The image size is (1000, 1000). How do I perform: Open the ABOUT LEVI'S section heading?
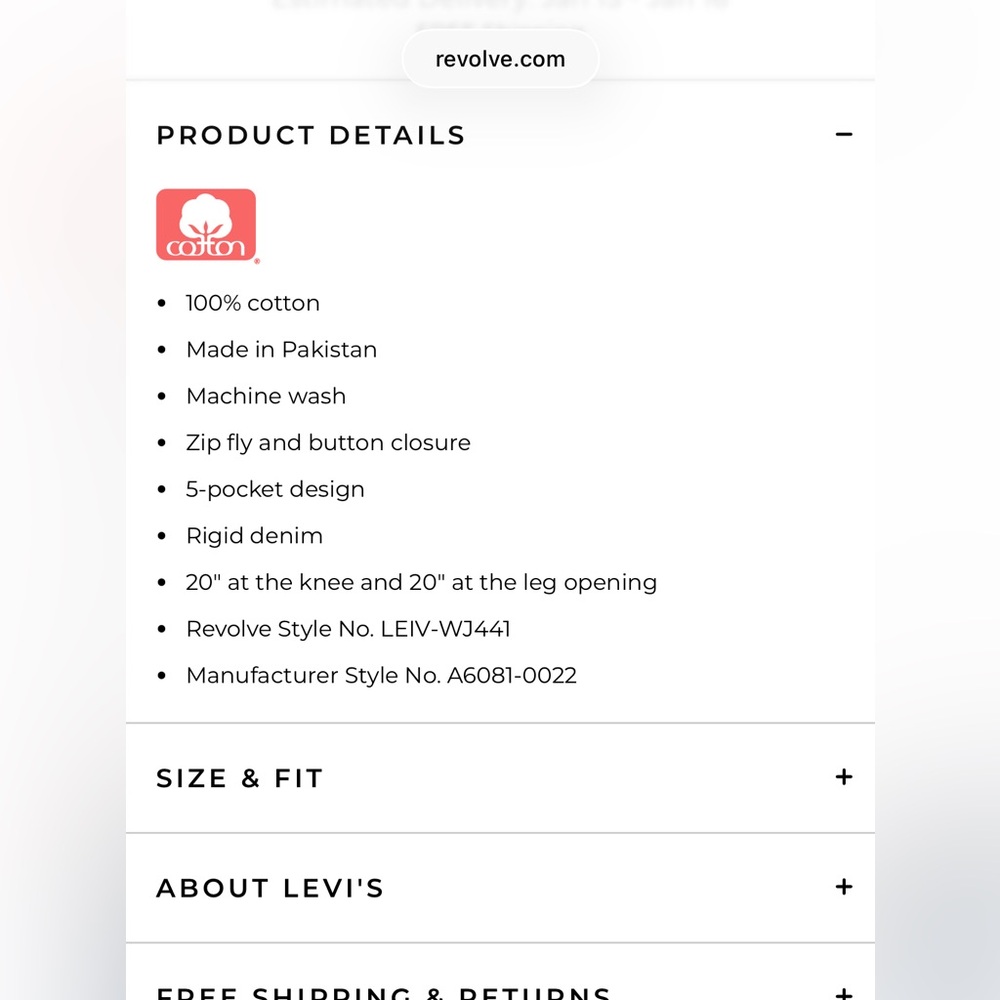pos(270,888)
